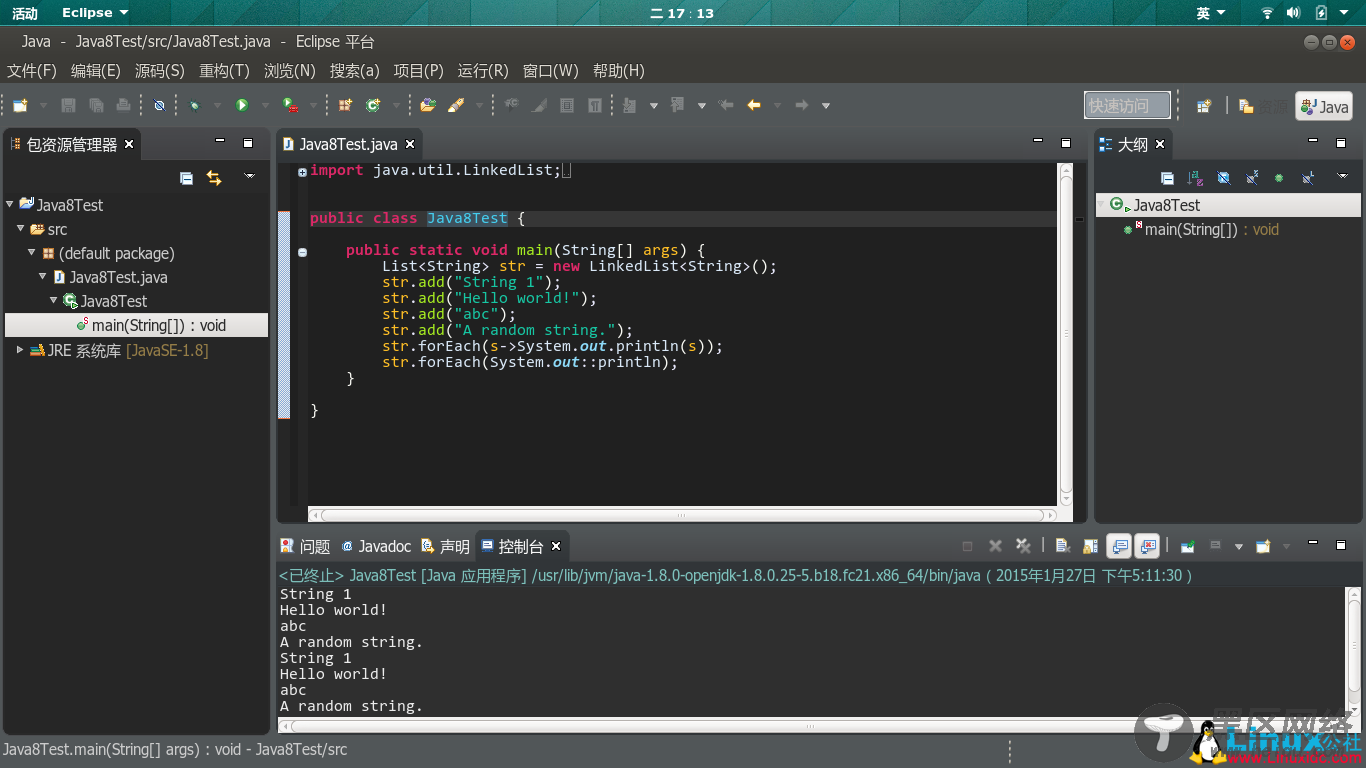Toggle Show Console on Standard Out
The height and width of the screenshot is (768, 1366).
coord(1119,546)
